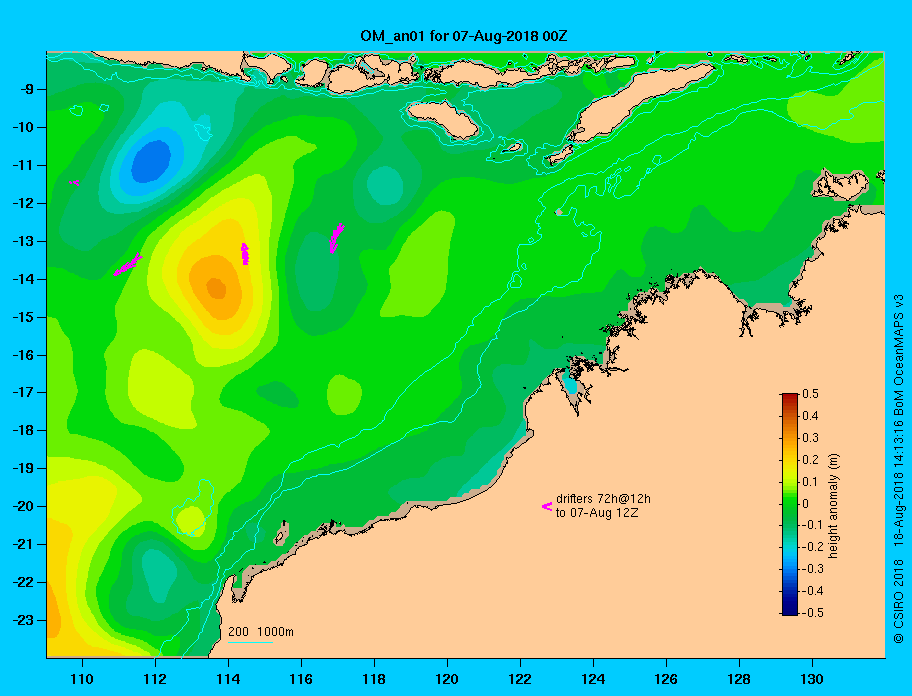Click the latitude axis label -15
This screenshot has height=696, width=912.
(22, 317)
